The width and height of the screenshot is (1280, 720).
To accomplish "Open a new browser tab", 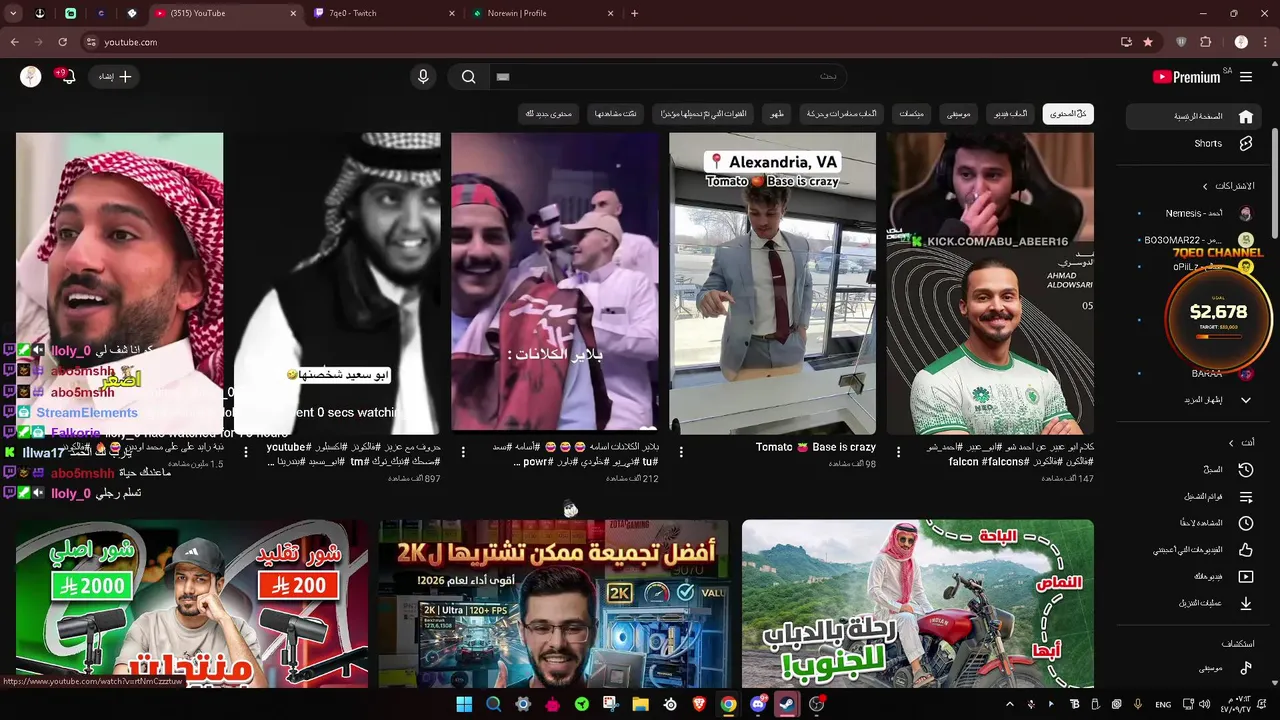I will click(x=634, y=13).
